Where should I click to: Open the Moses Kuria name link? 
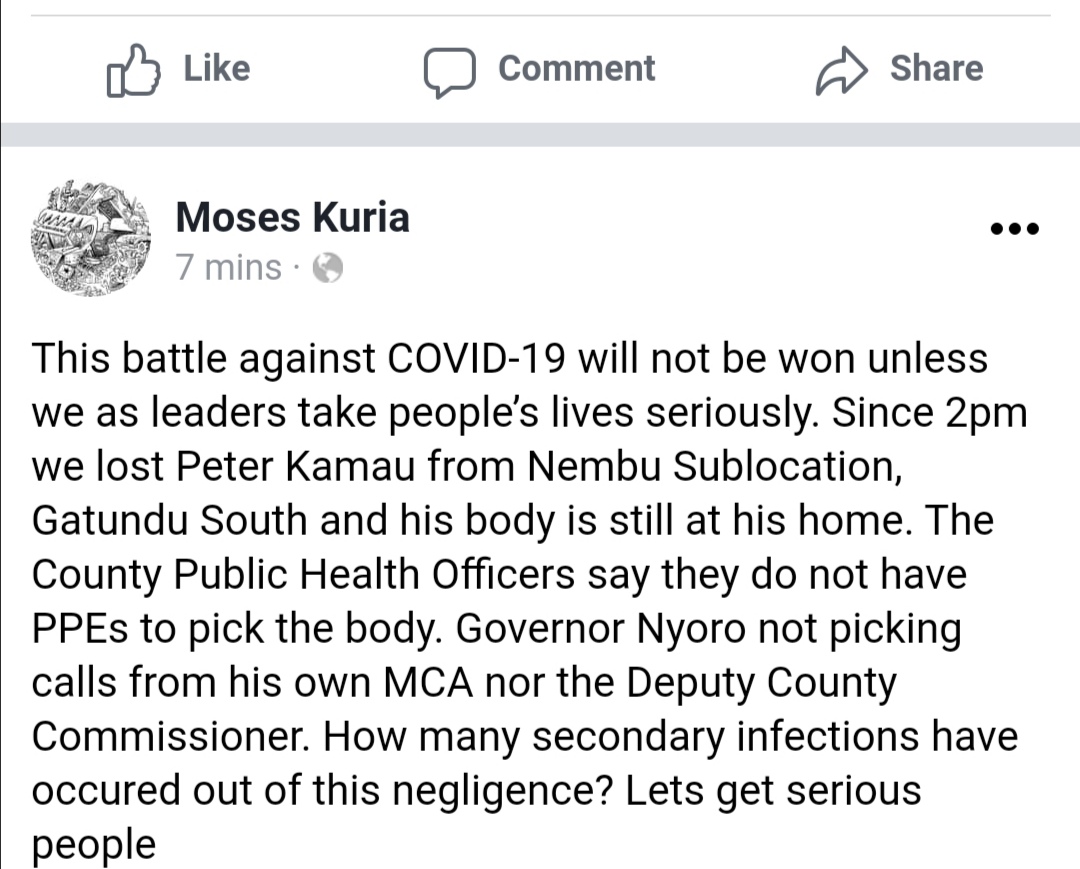[x=293, y=218]
